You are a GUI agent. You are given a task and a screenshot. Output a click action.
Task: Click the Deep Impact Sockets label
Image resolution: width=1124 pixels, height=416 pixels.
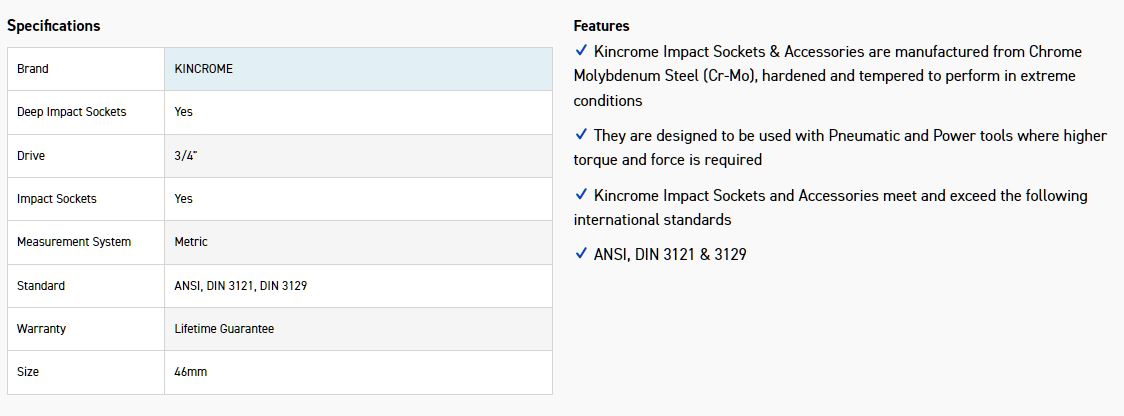click(x=72, y=112)
